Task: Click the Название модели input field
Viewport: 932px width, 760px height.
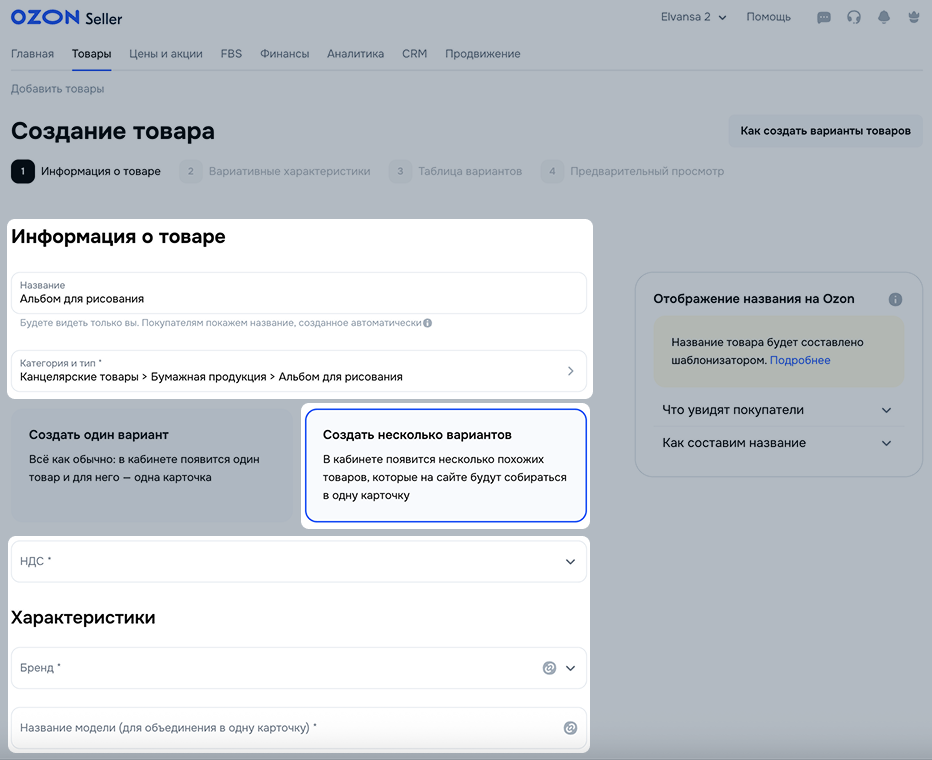Action: 299,728
